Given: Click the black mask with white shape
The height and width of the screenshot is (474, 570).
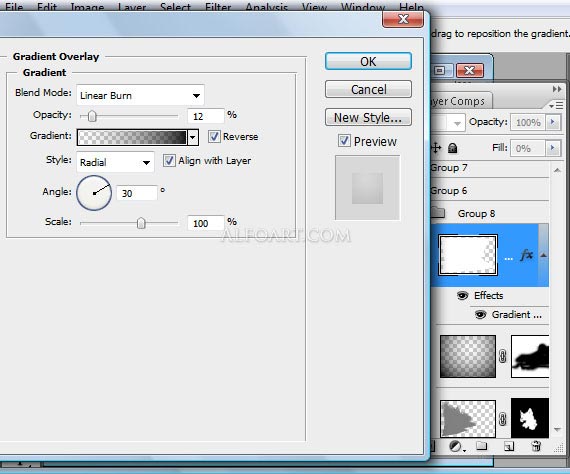Looking at the screenshot, I should pos(530,418).
